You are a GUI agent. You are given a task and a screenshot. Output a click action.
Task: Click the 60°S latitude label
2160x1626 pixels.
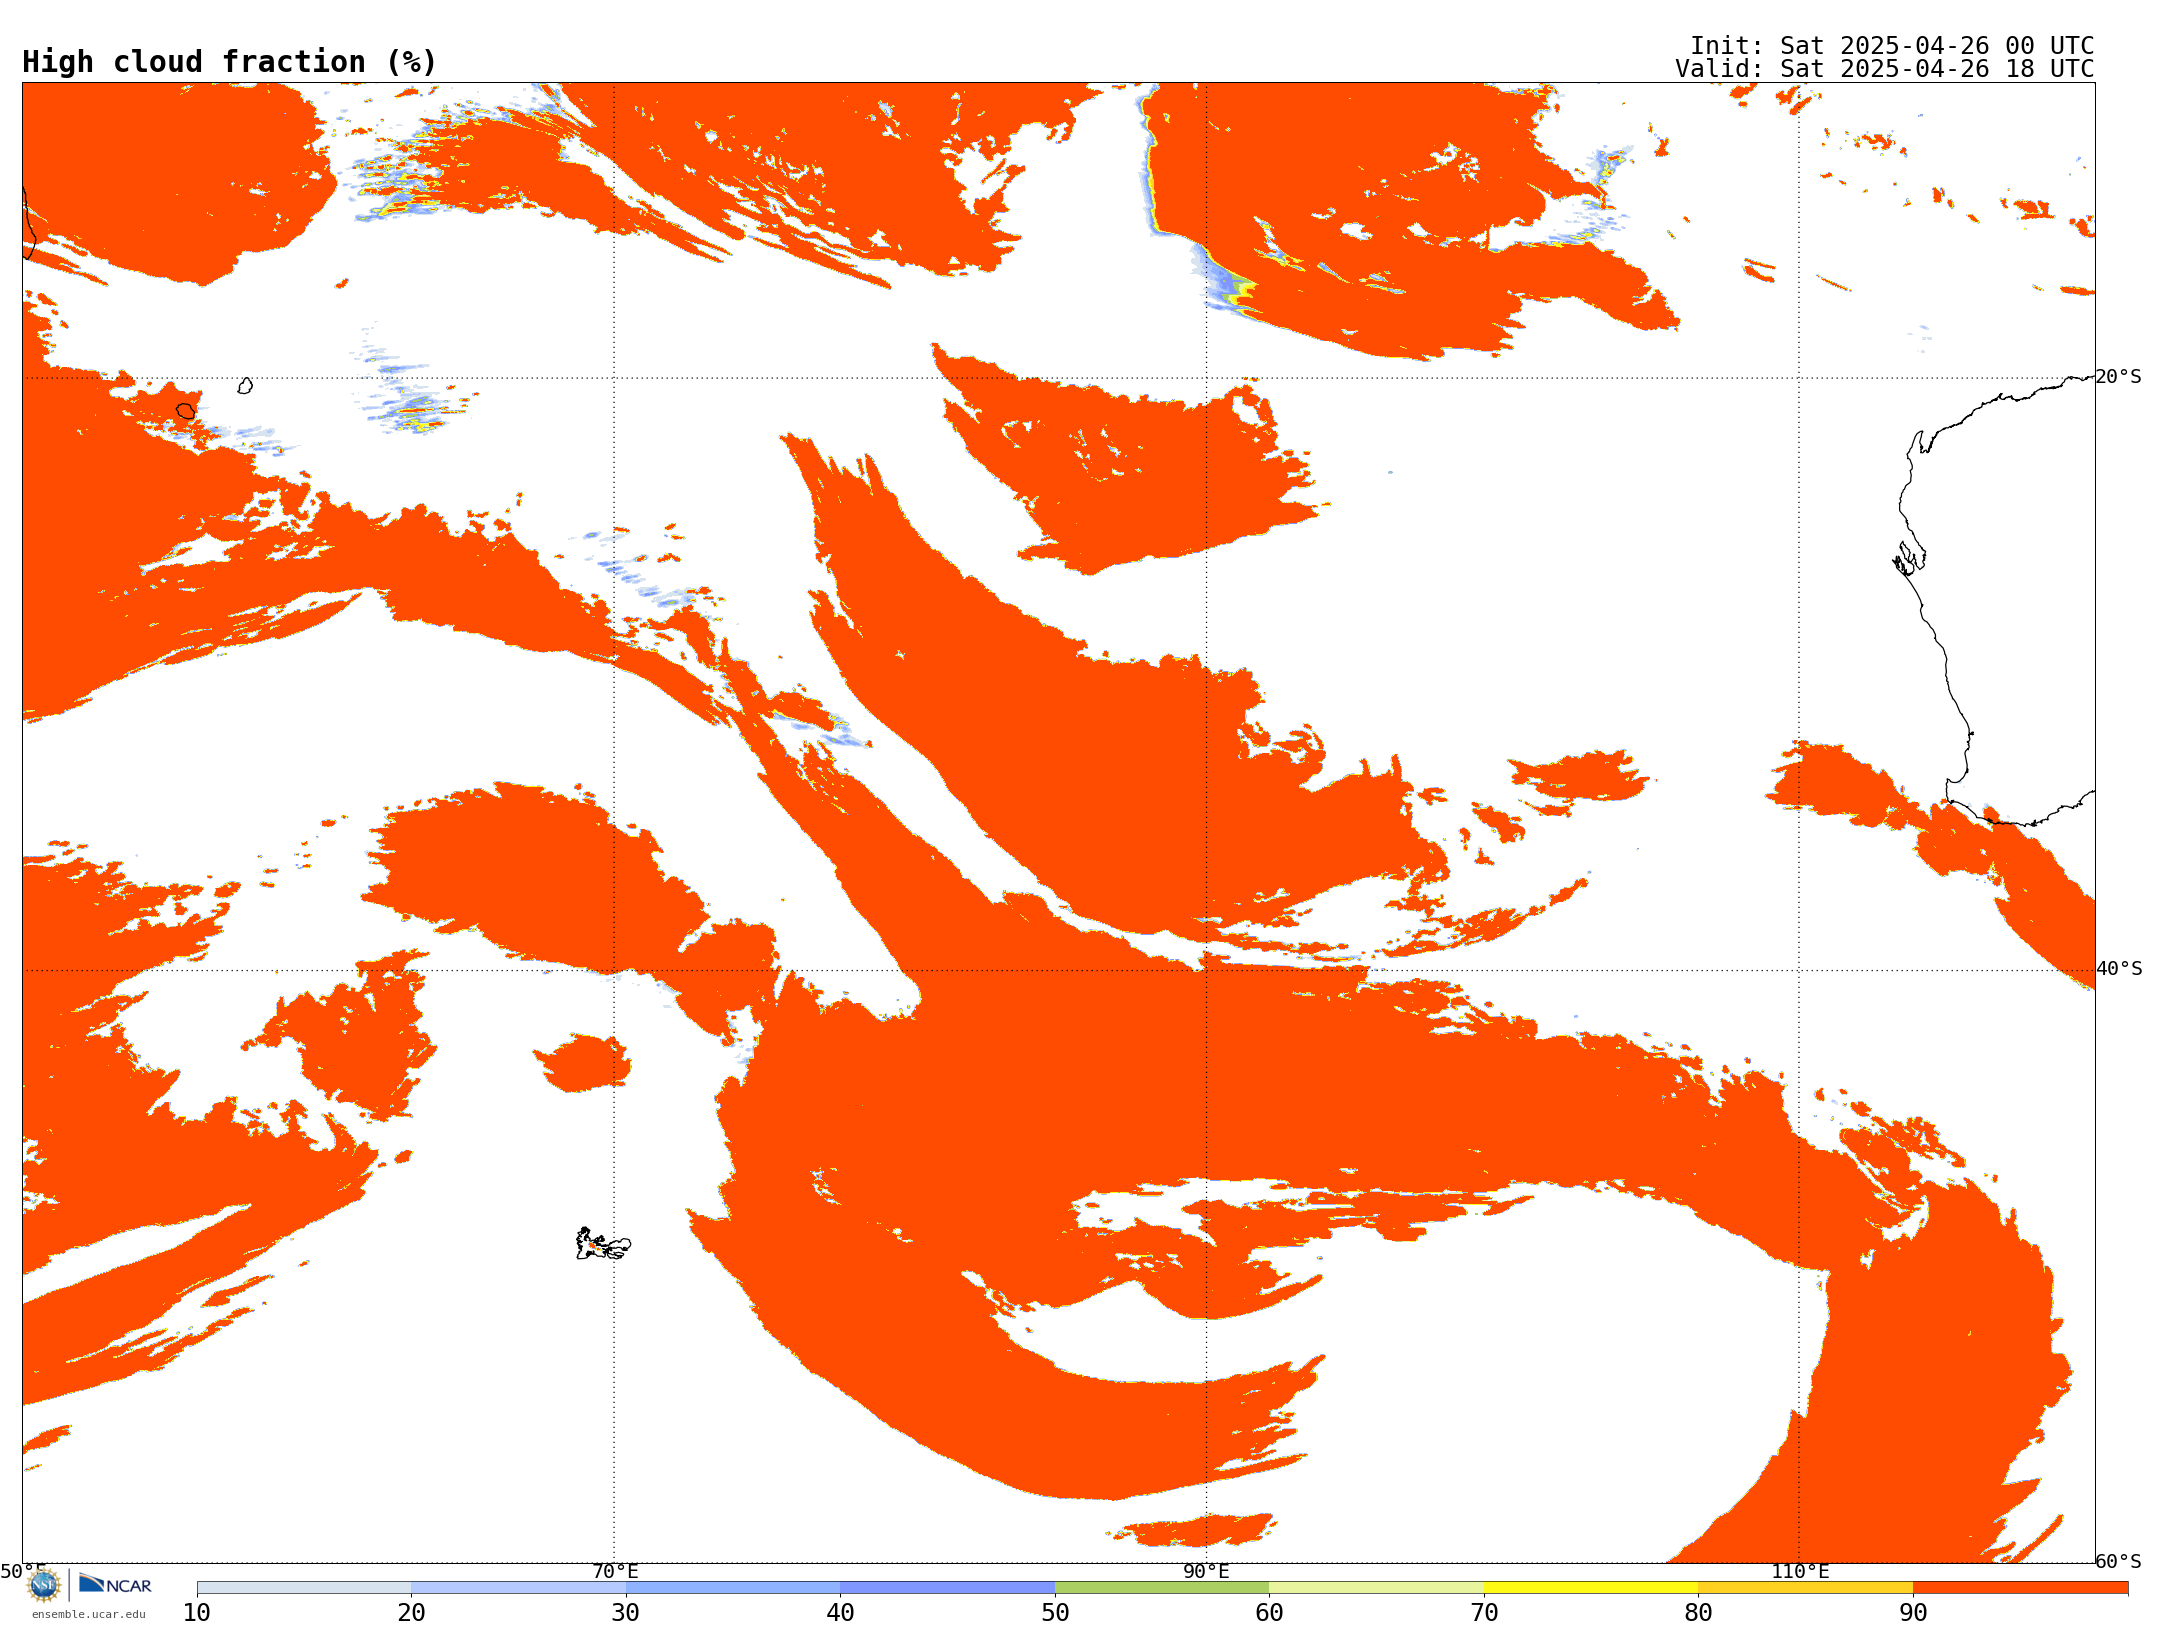(x=2119, y=1561)
